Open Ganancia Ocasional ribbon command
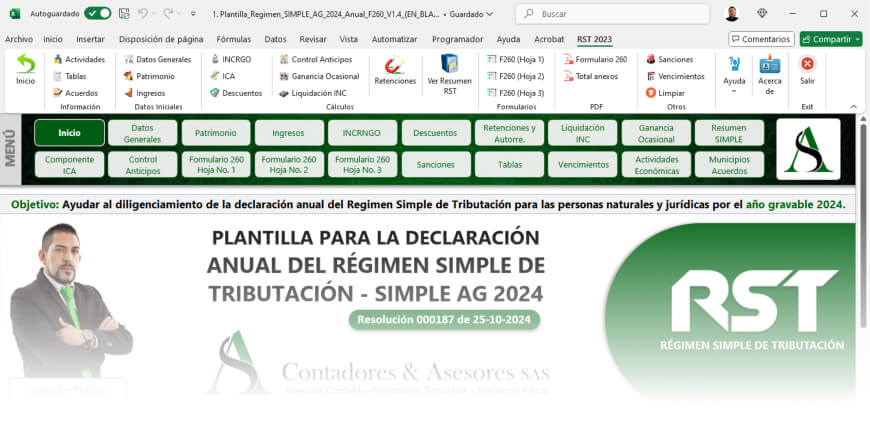The image size is (870, 432). point(319,77)
